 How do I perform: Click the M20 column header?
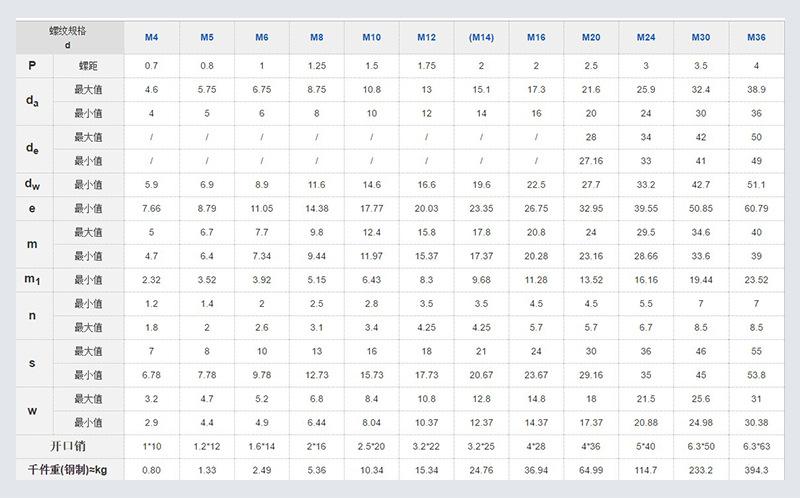tap(591, 37)
